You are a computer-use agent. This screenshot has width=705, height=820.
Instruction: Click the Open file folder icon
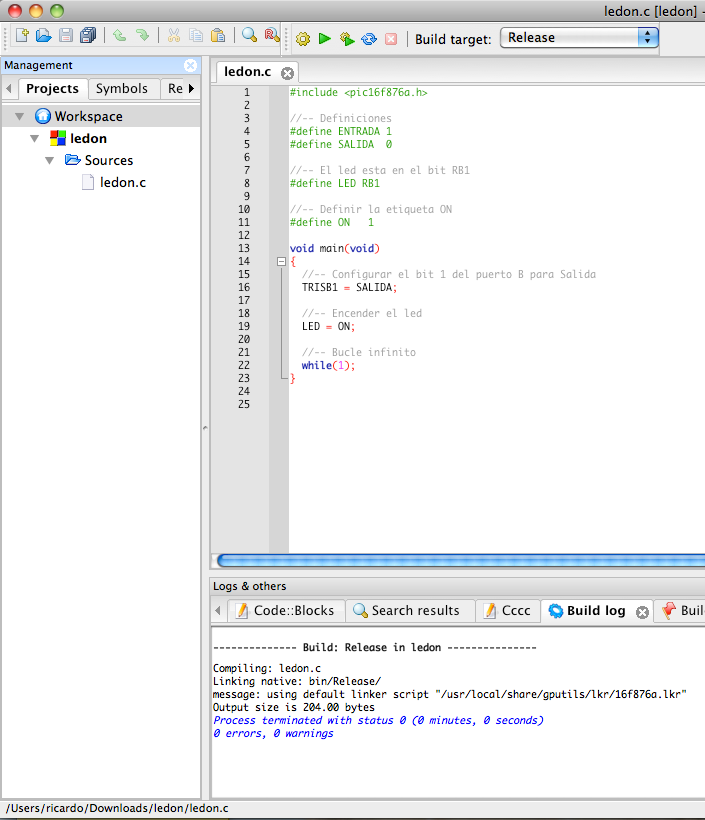[x=43, y=37]
